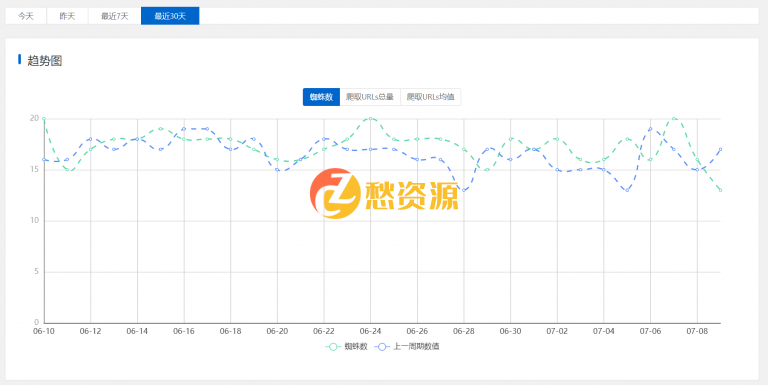Screen dimensions: 768x385
Task: Click y-axis value 5
Action: point(36,271)
